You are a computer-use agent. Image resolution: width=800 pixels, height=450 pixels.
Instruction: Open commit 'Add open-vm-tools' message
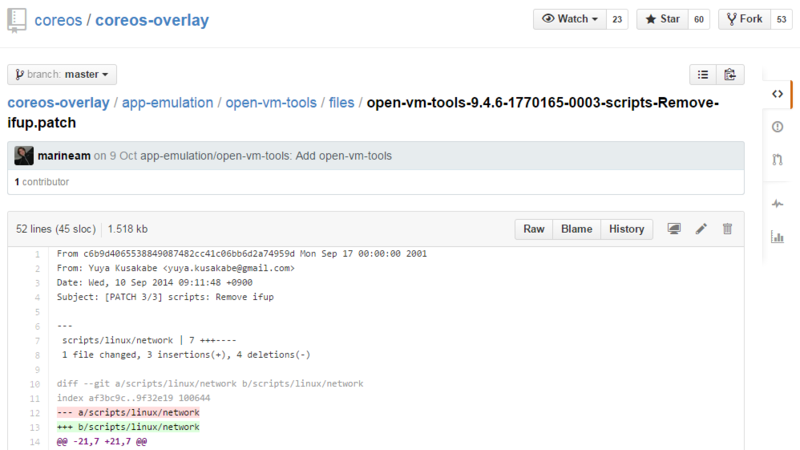pos(266,156)
